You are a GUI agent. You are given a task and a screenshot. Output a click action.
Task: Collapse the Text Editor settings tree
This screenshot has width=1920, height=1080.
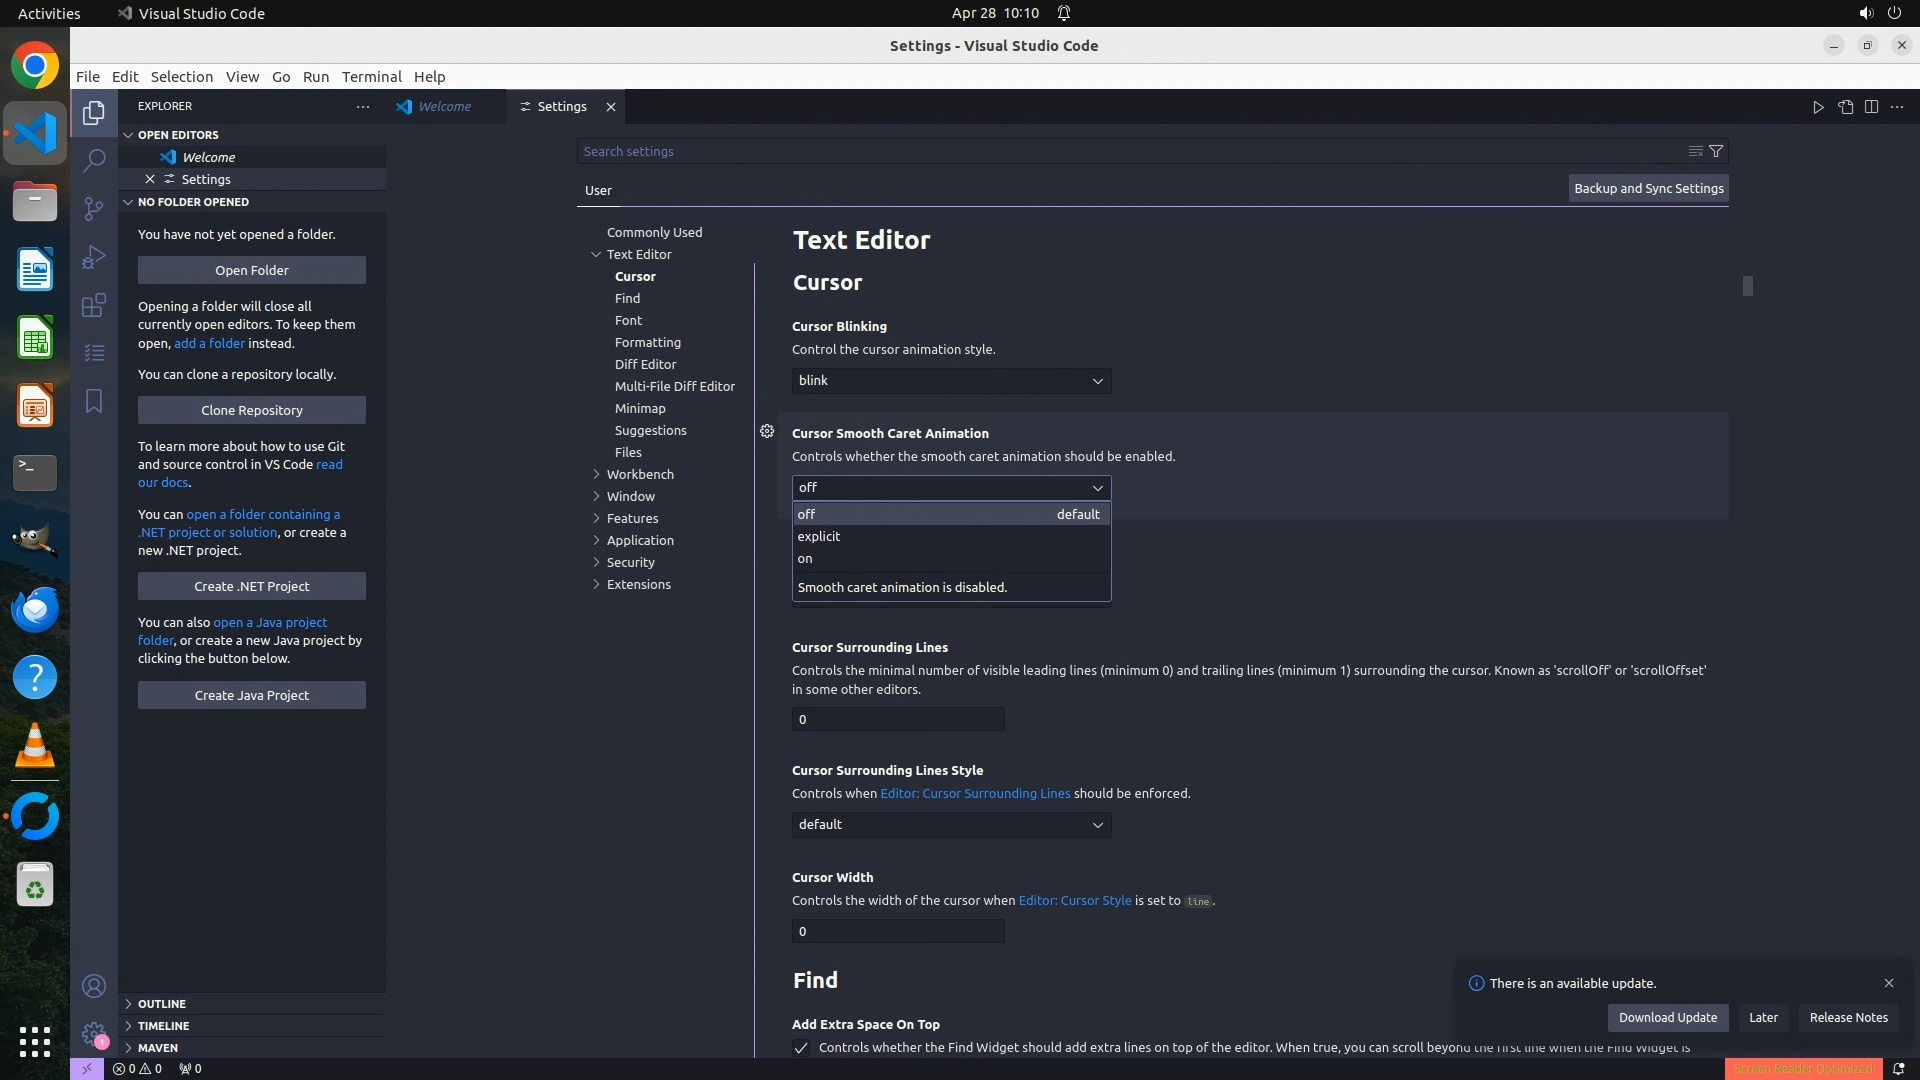click(x=596, y=254)
